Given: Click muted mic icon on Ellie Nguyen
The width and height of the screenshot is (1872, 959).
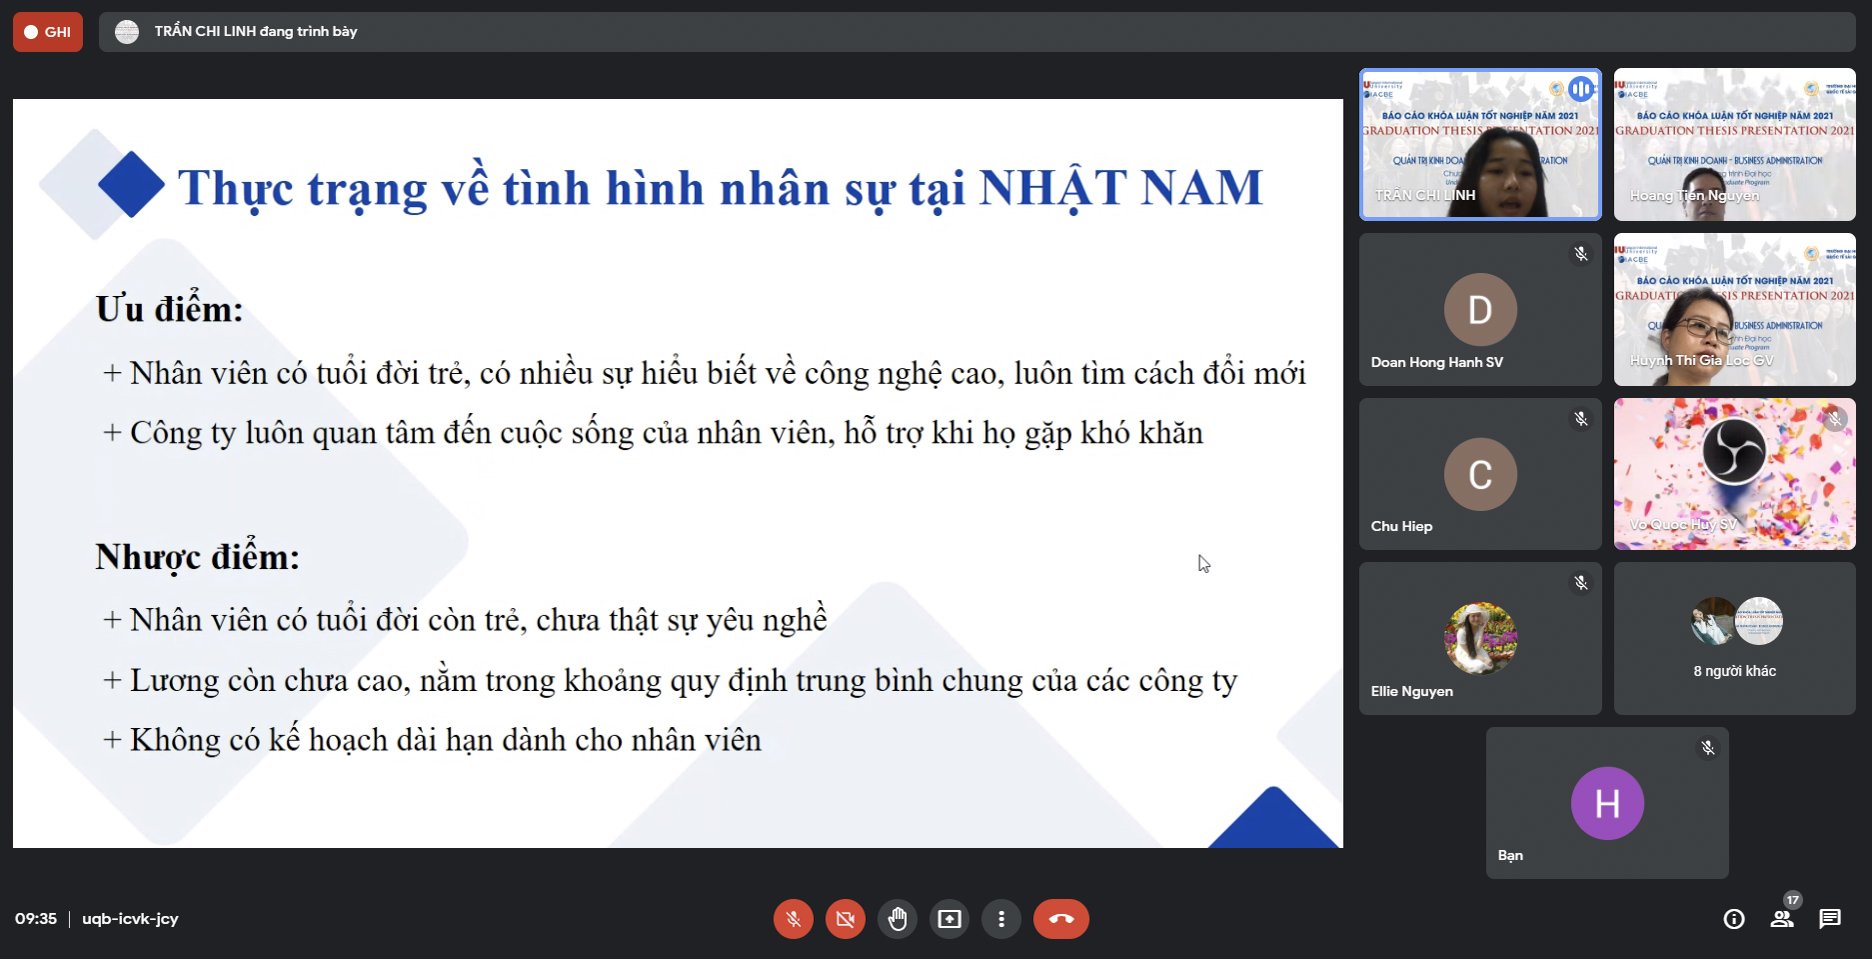Looking at the screenshot, I should point(1581,583).
